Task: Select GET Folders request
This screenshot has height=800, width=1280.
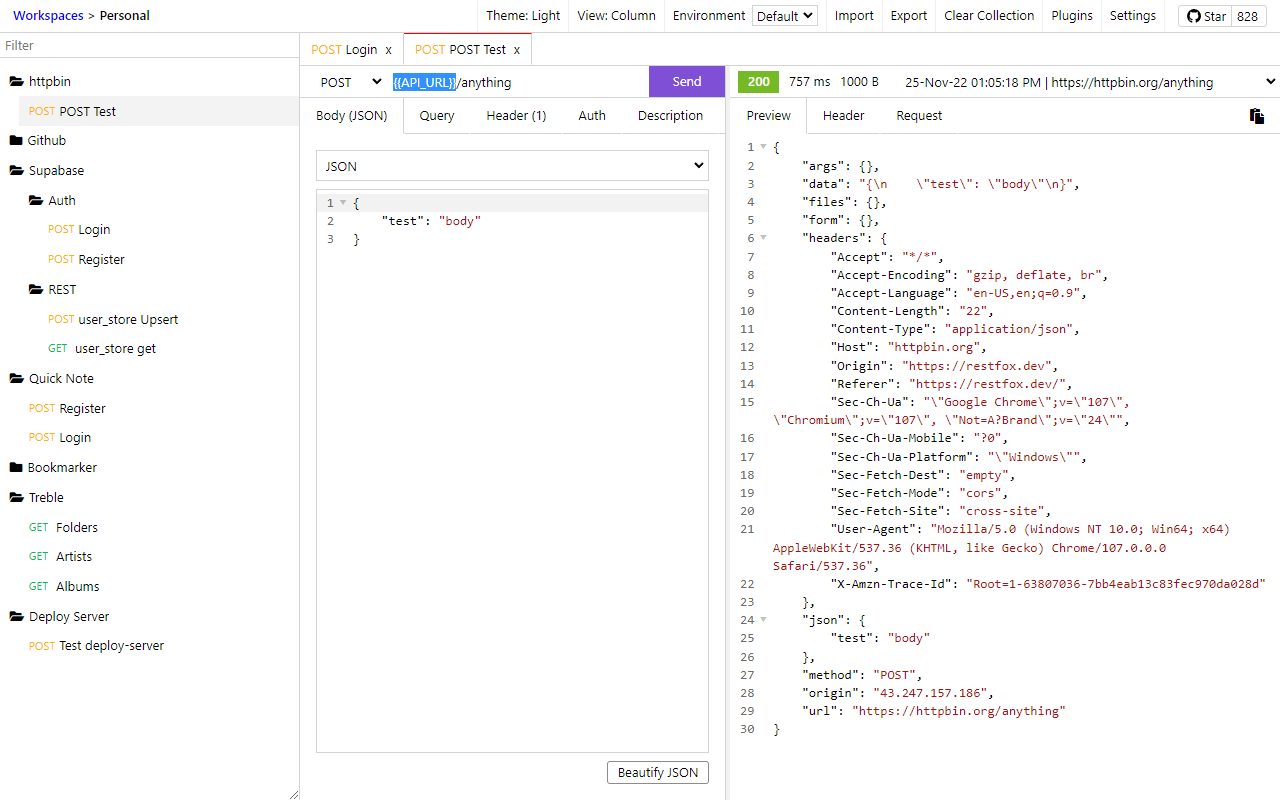Action: coord(63,528)
